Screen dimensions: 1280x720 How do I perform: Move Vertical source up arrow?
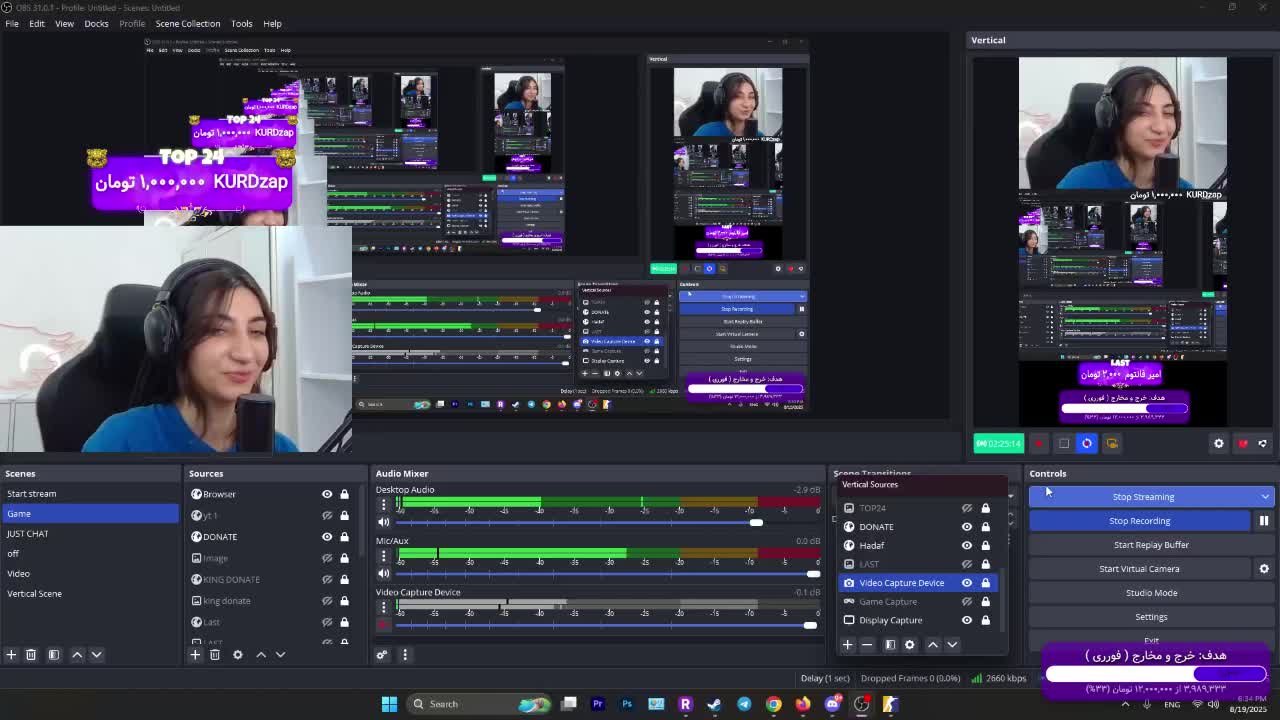(x=933, y=645)
